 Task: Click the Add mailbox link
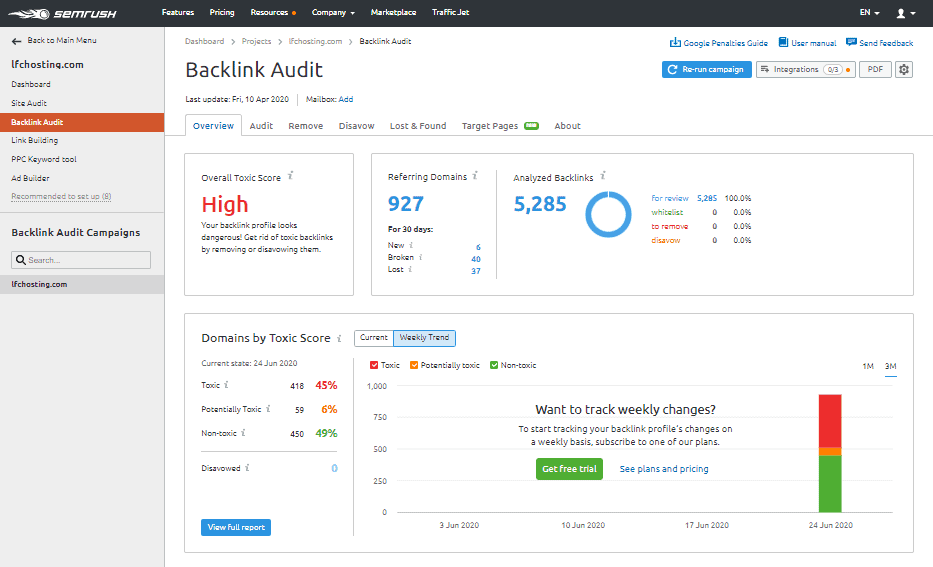pos(346,99)
